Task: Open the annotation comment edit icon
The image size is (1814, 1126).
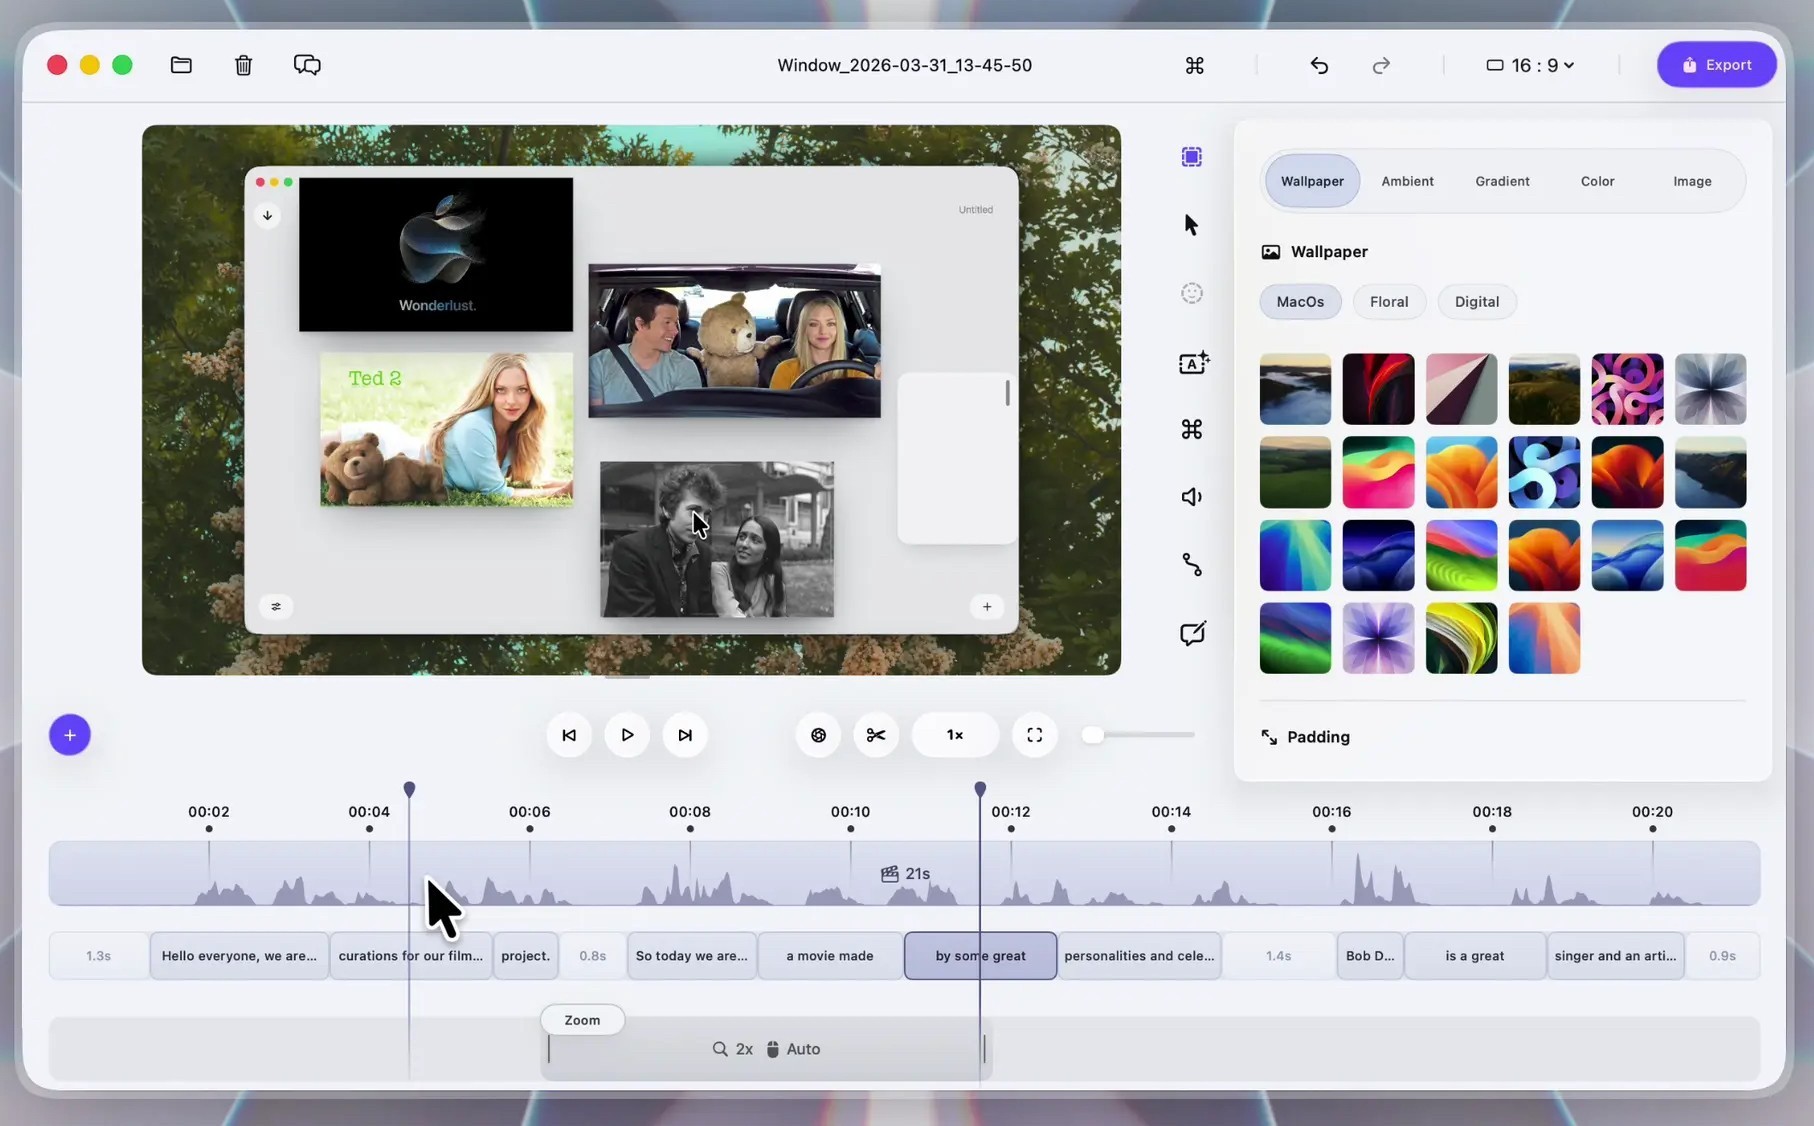Action: pyautogui.click(x=1192, y=633)
